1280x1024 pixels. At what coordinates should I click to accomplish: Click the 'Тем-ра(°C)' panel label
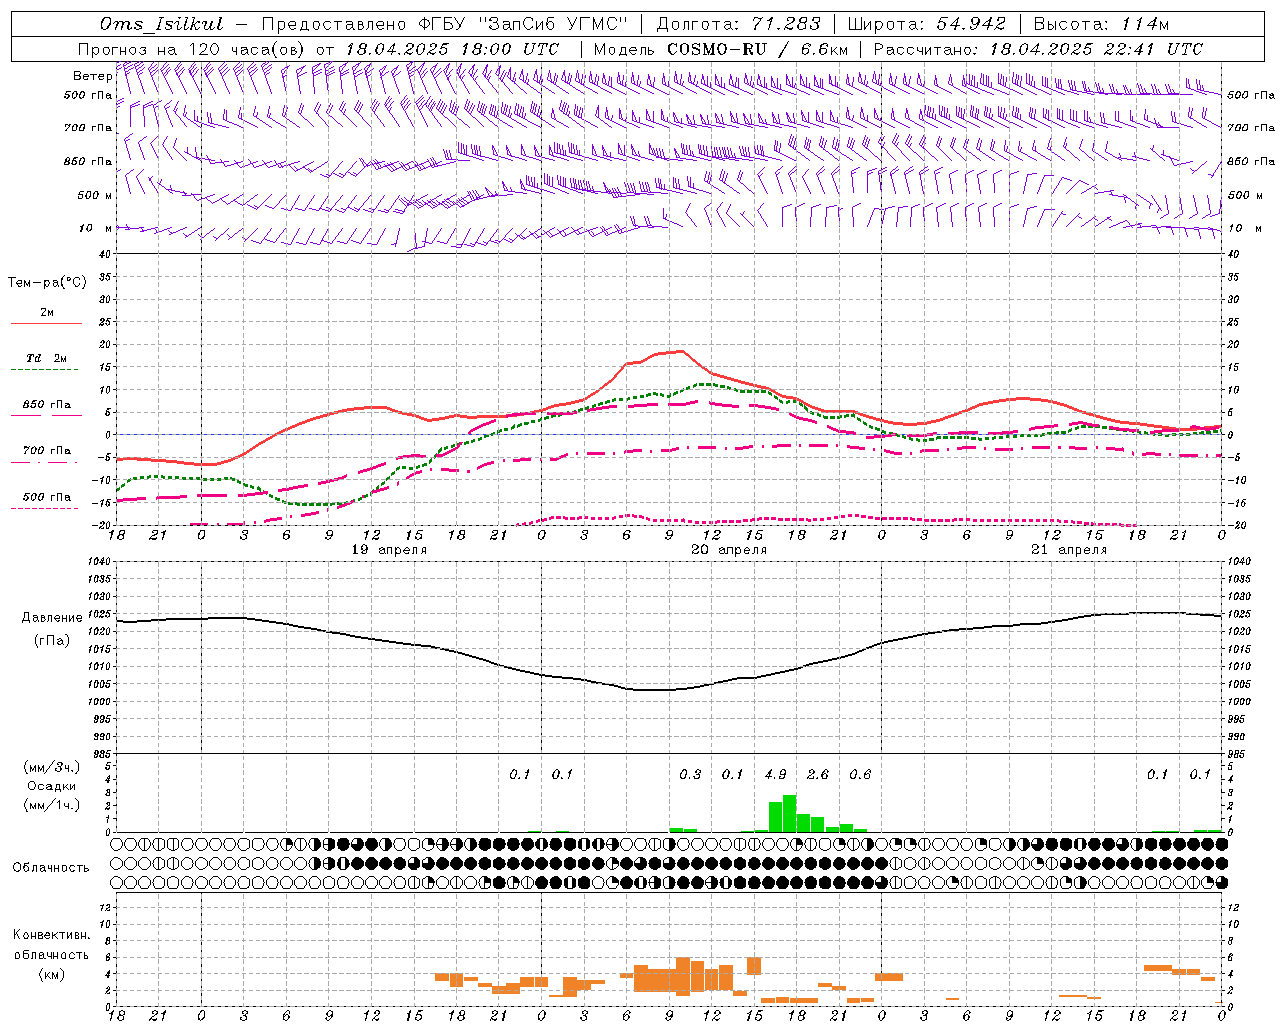tap(47, 283)
